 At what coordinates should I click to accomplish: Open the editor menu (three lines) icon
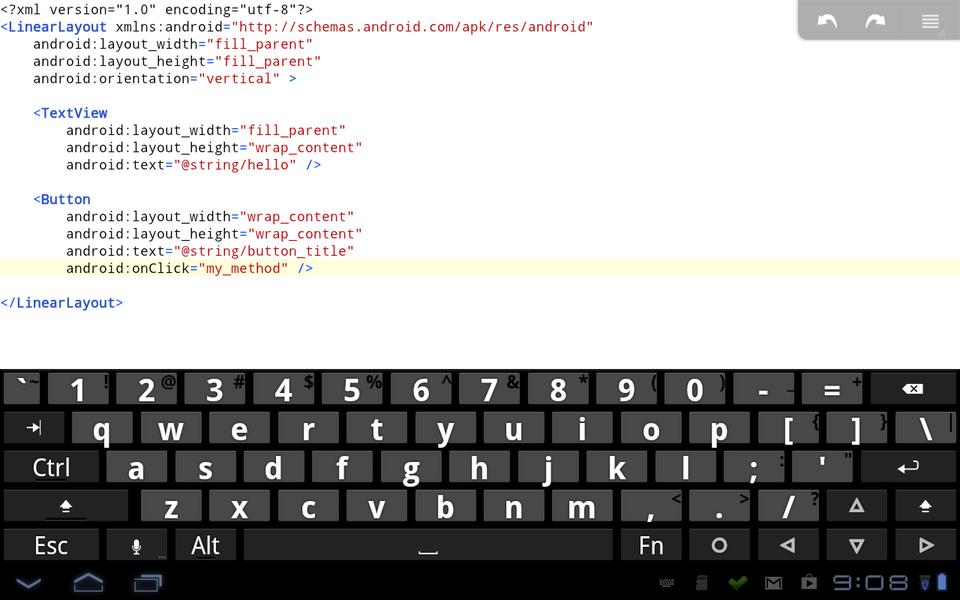(x=930, y=21)
